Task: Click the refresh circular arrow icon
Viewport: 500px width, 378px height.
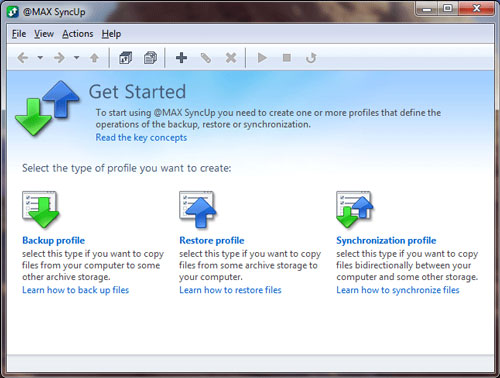Action: click(x=311, y=58)
